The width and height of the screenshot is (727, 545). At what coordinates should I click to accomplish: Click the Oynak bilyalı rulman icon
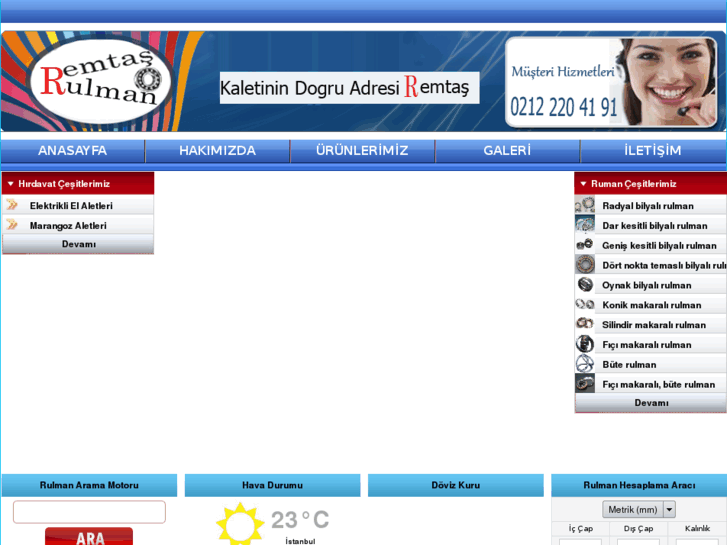click(585, 284)
